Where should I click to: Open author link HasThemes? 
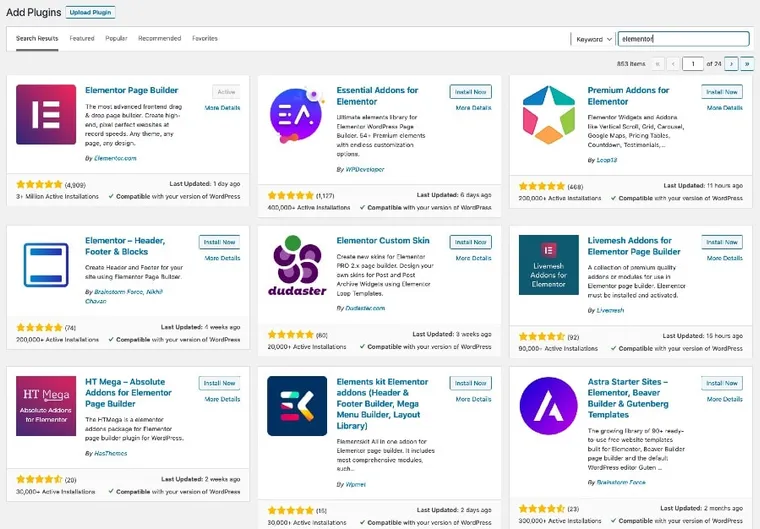pyautogui.click(x=111, y=453)
